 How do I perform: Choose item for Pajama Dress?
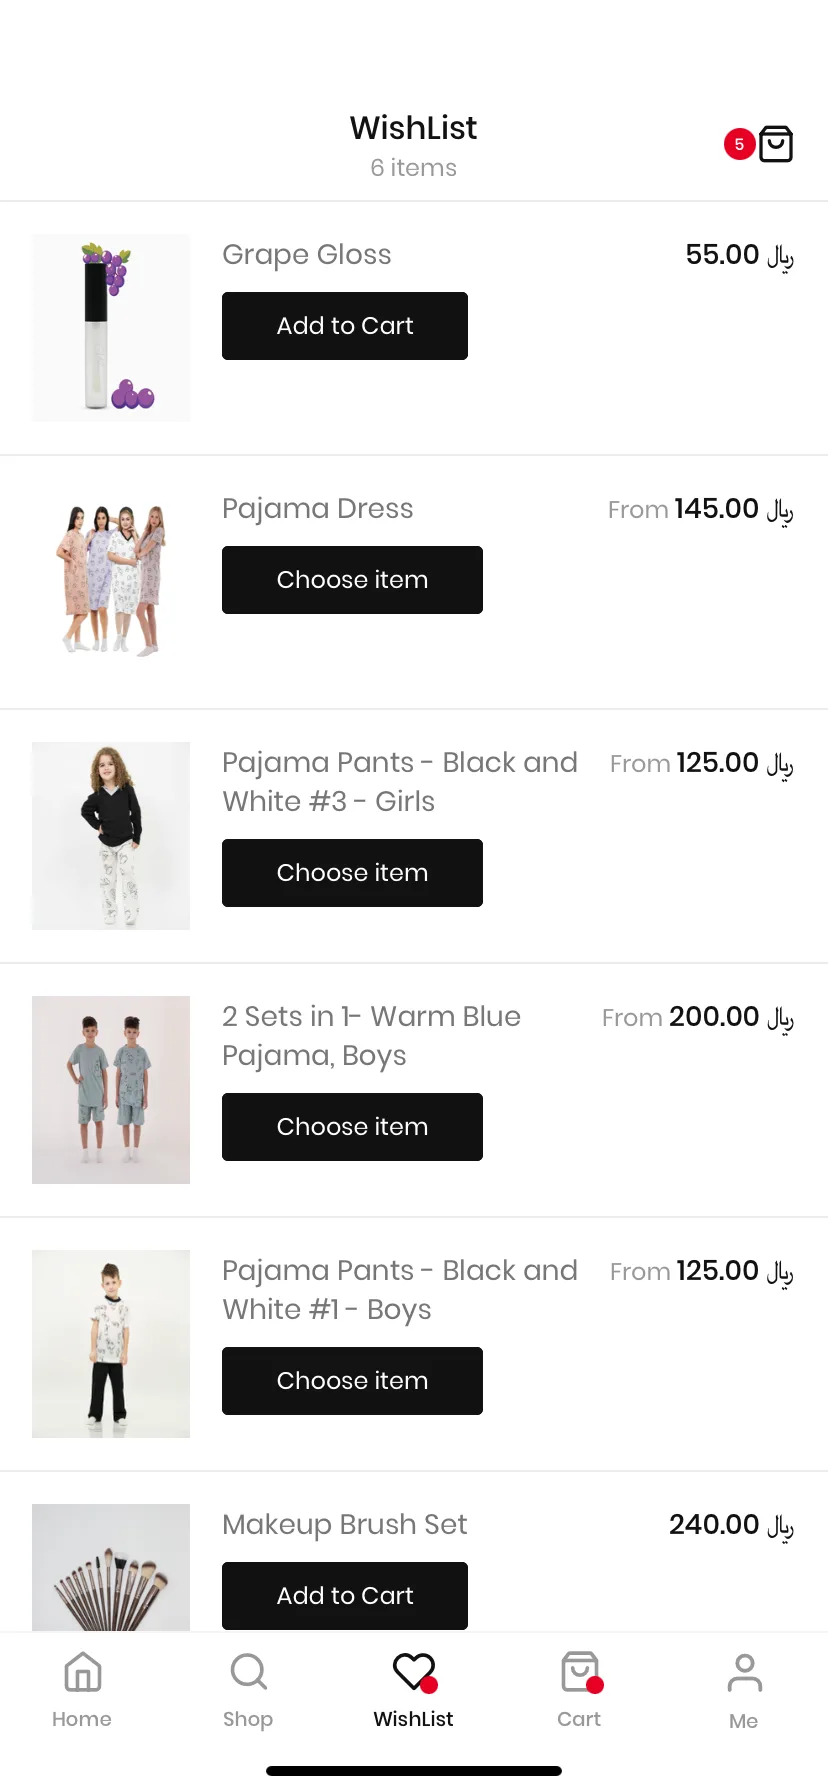352,580
